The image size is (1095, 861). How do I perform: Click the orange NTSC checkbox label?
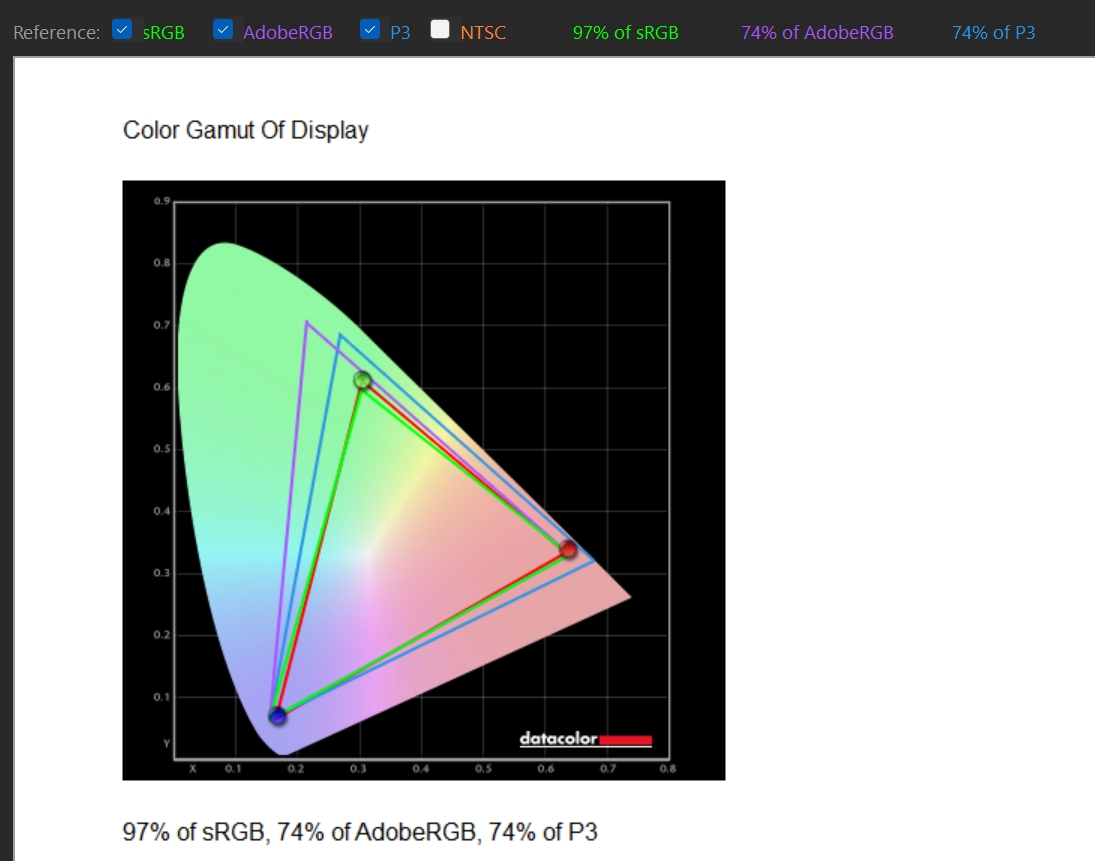pyautogui.click(x=483, y=32)
